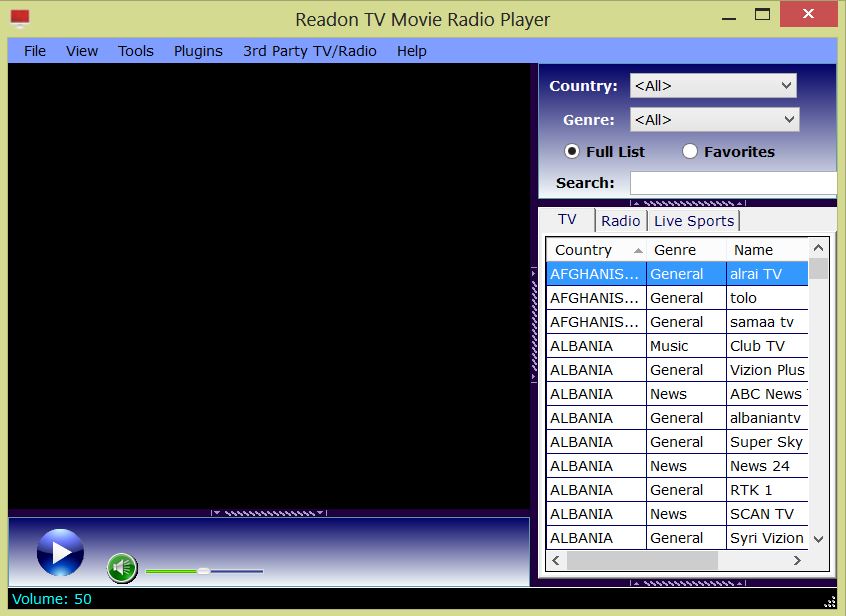
Task: Minimize the Readon player window
Action: click(x=729, y=18)
